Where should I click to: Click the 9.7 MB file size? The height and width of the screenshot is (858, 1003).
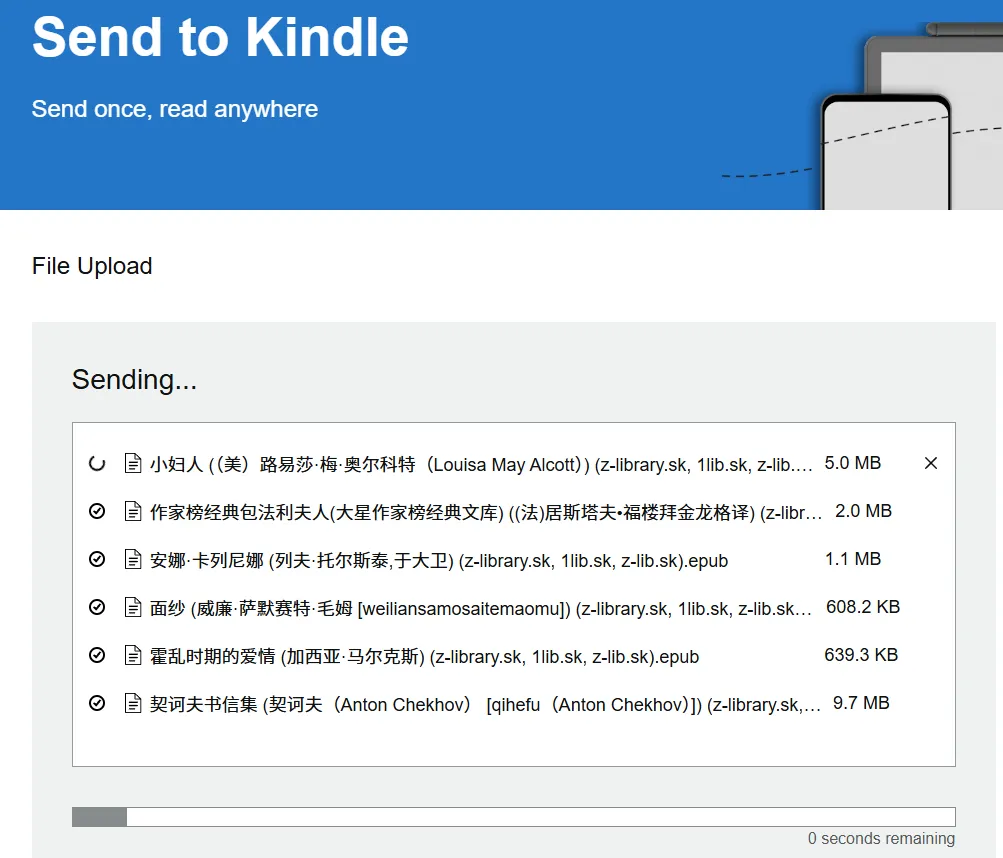click(x=861, y=703)
